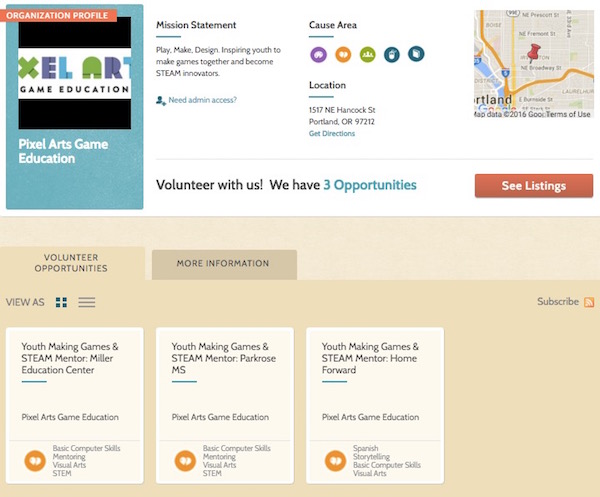
Task: Click Spanish skill on Home Forward card
Action: pos(365,448)
